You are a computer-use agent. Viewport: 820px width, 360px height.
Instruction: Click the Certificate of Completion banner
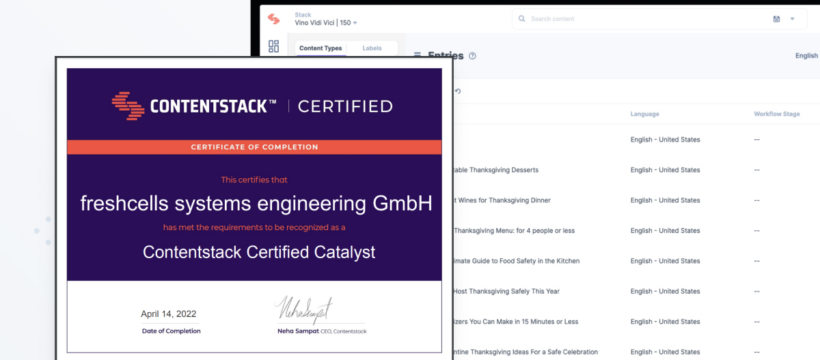coord(254,147)
